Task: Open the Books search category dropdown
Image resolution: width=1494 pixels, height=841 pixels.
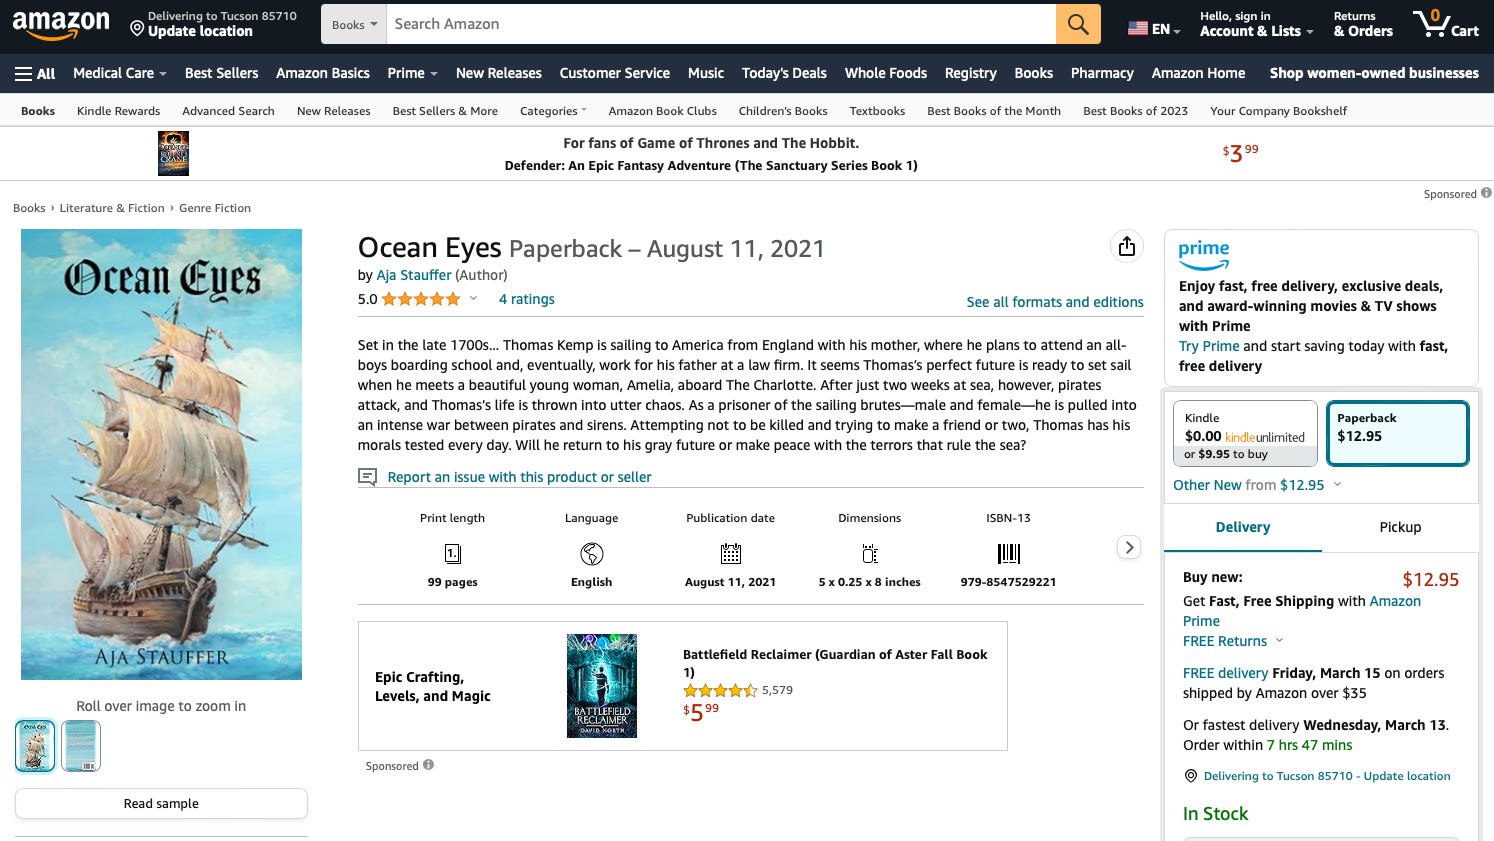Action: click(354, 24)
